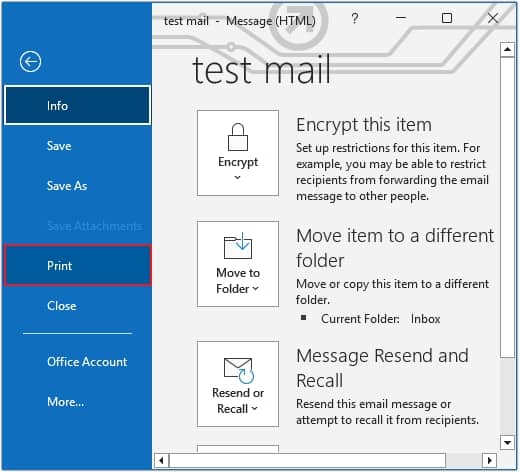The height and width of the screenshot is (473, 520).
Task: Select Save in the left menu
Action: click(x=77, y=146)
